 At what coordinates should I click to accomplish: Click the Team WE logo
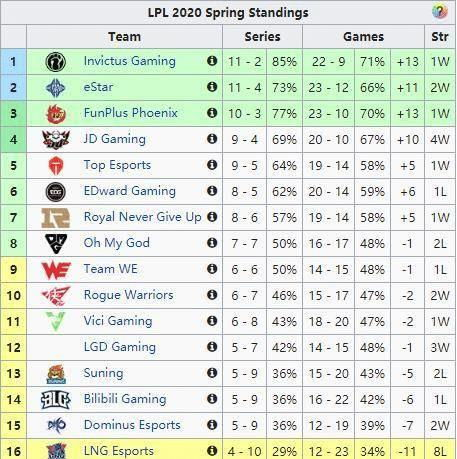tap(56, 270)
